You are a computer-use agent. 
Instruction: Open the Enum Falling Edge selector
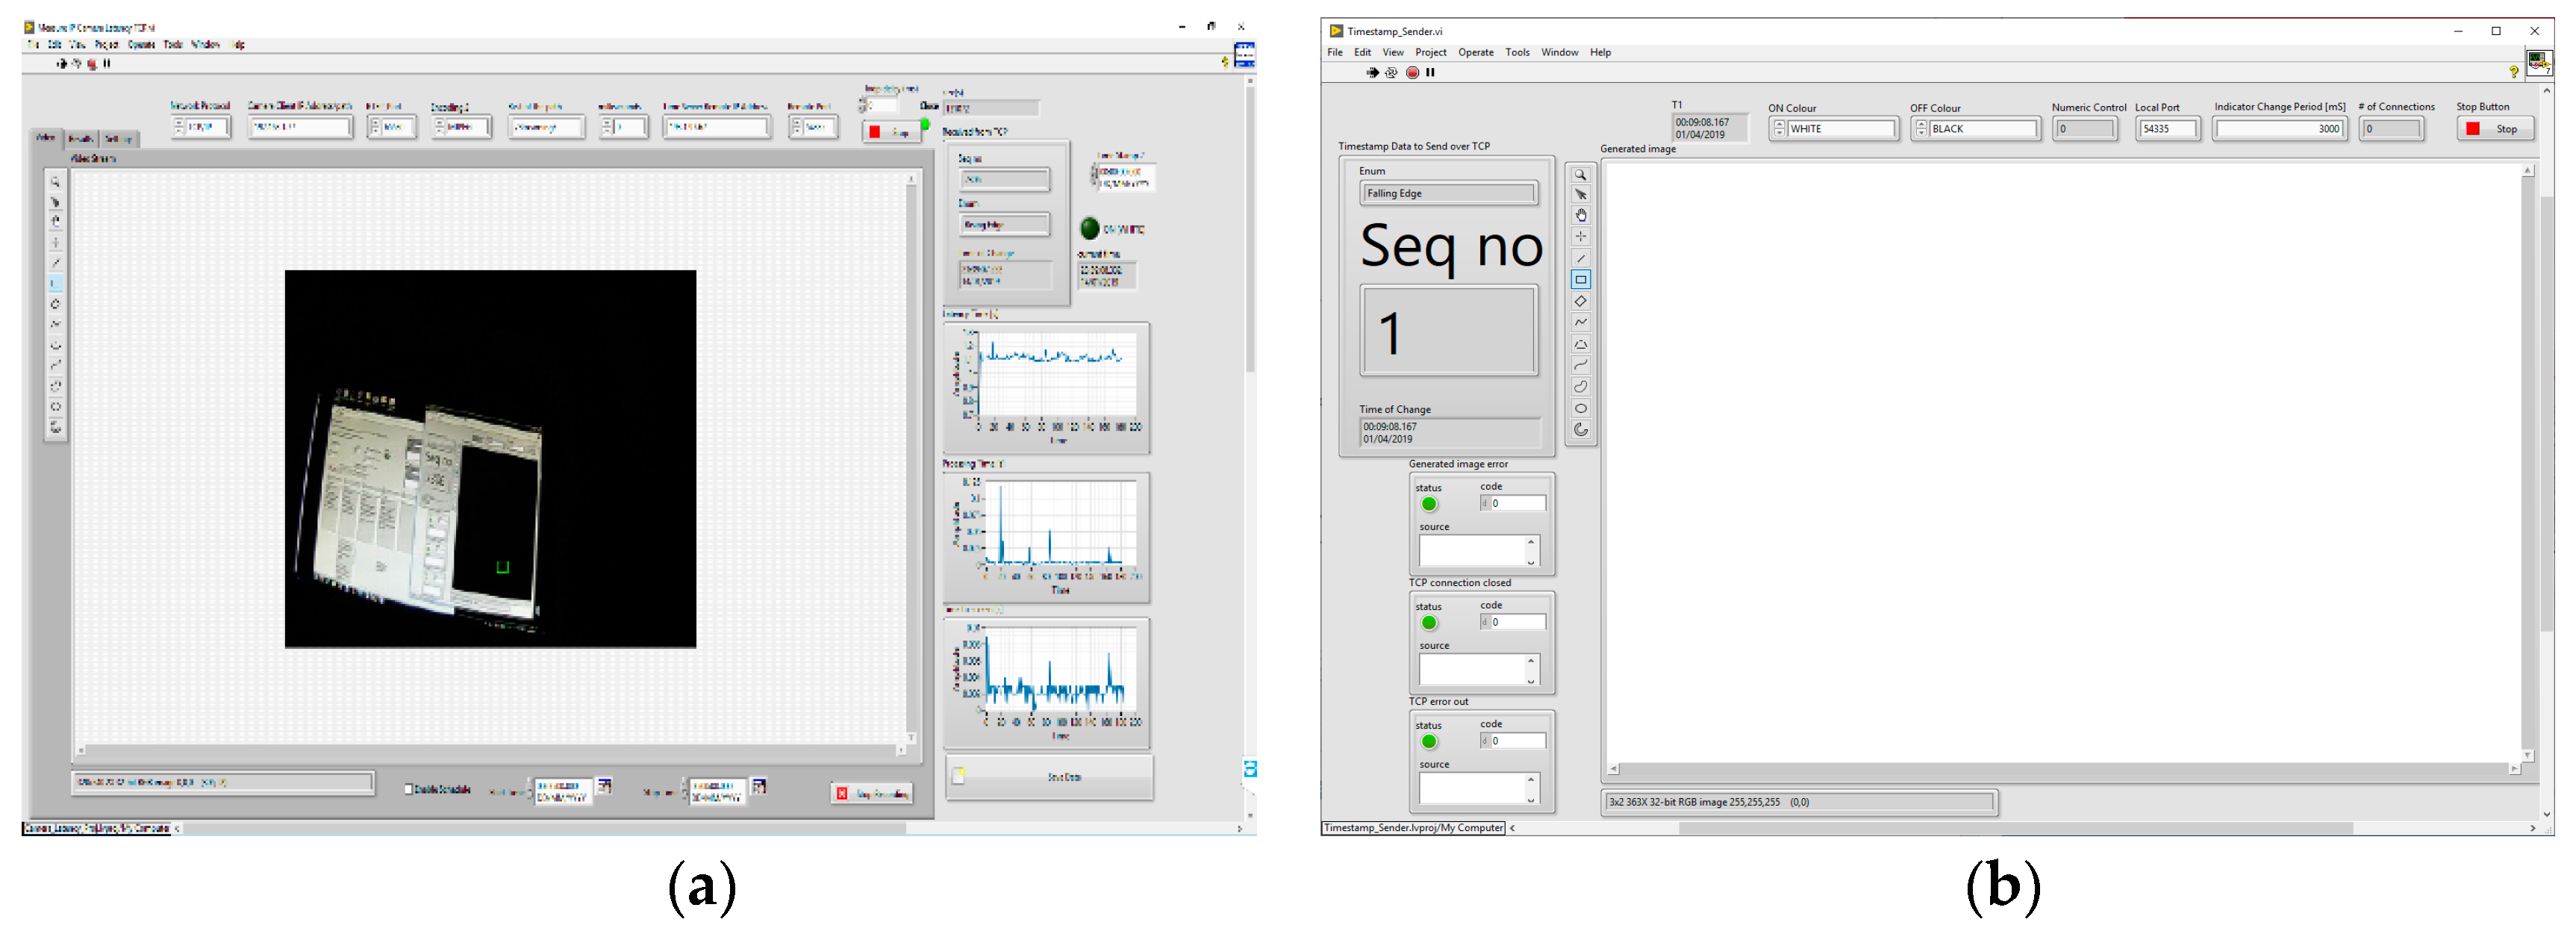pyautogui.click(x=1448, y=194)
